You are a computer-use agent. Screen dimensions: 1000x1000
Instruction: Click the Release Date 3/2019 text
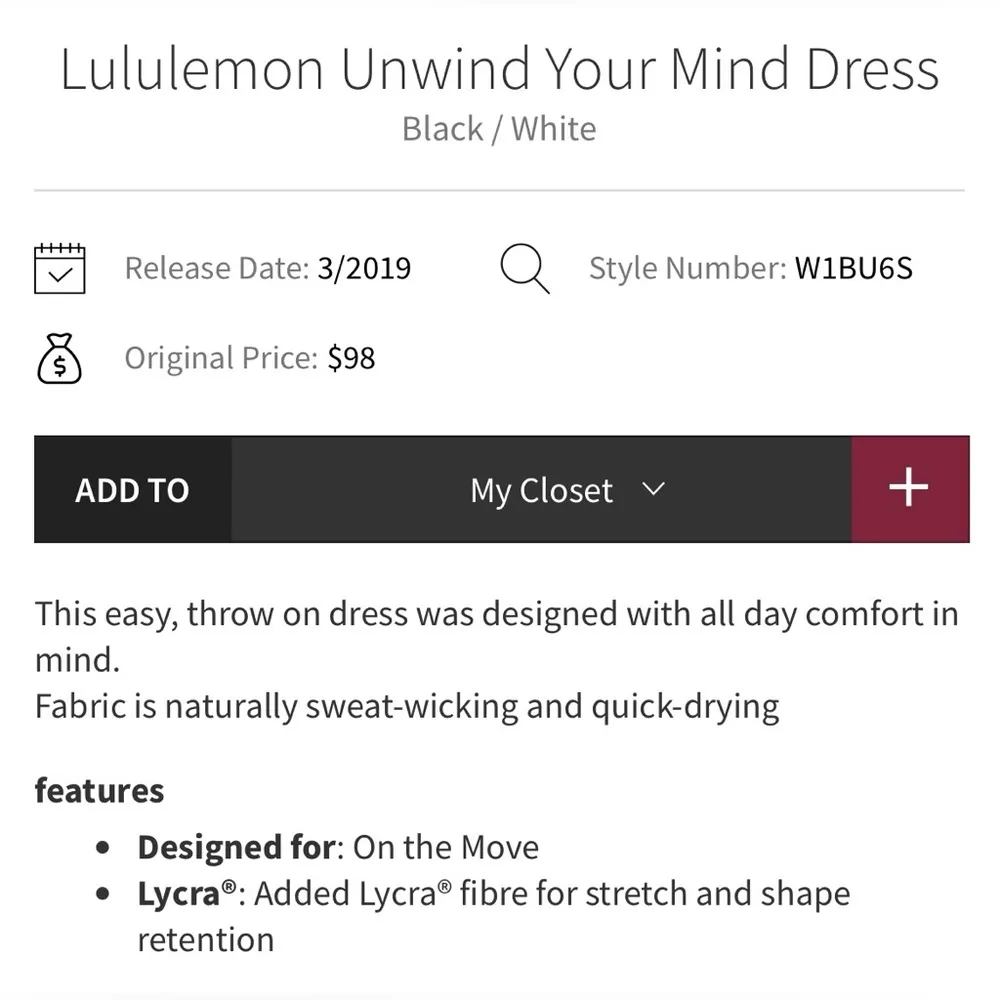click(267, 267)
